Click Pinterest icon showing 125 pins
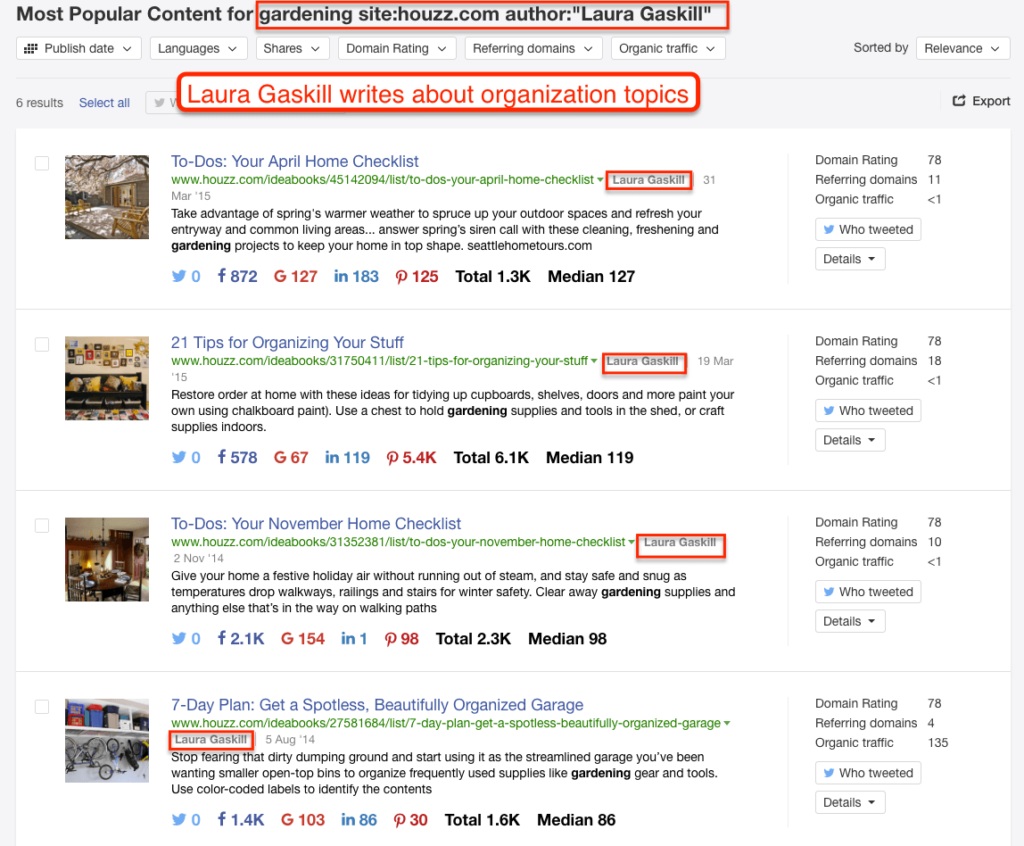This screenshot has height=846, width=1024. [401, 277]
